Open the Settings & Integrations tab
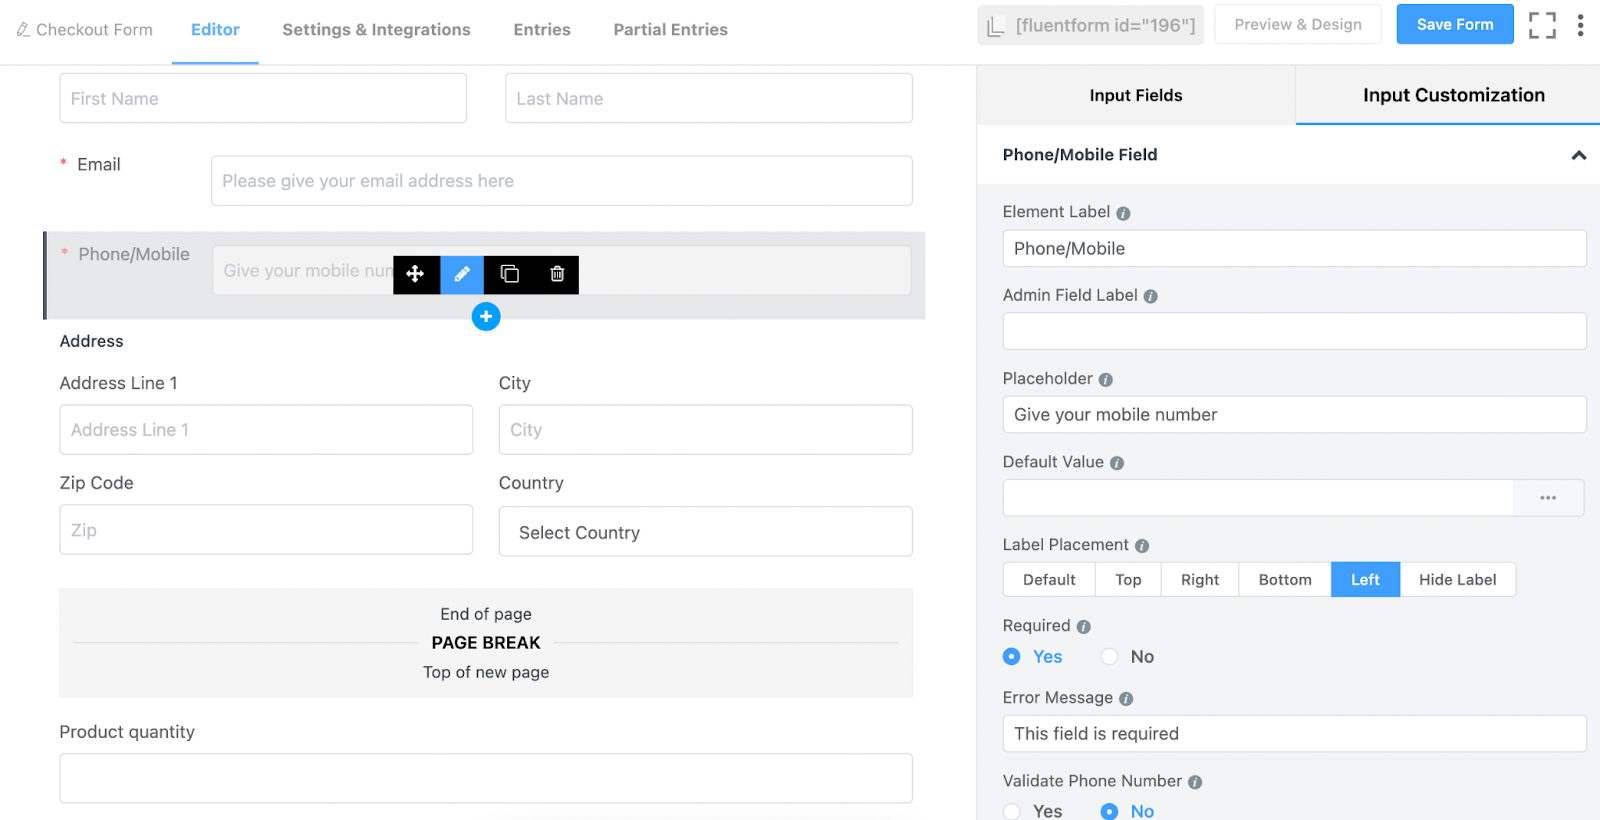1600x820 pixels. (376, 30)
